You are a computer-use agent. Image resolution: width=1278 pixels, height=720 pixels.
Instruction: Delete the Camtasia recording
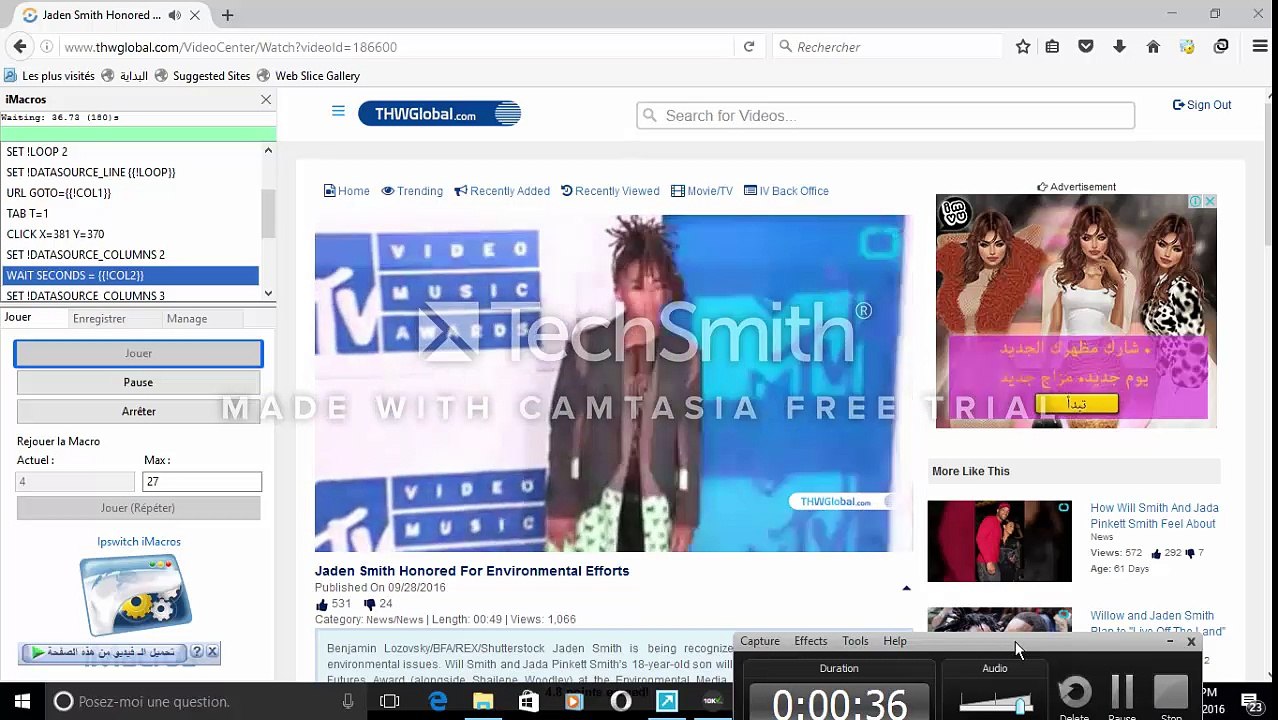coord(1074,692)
